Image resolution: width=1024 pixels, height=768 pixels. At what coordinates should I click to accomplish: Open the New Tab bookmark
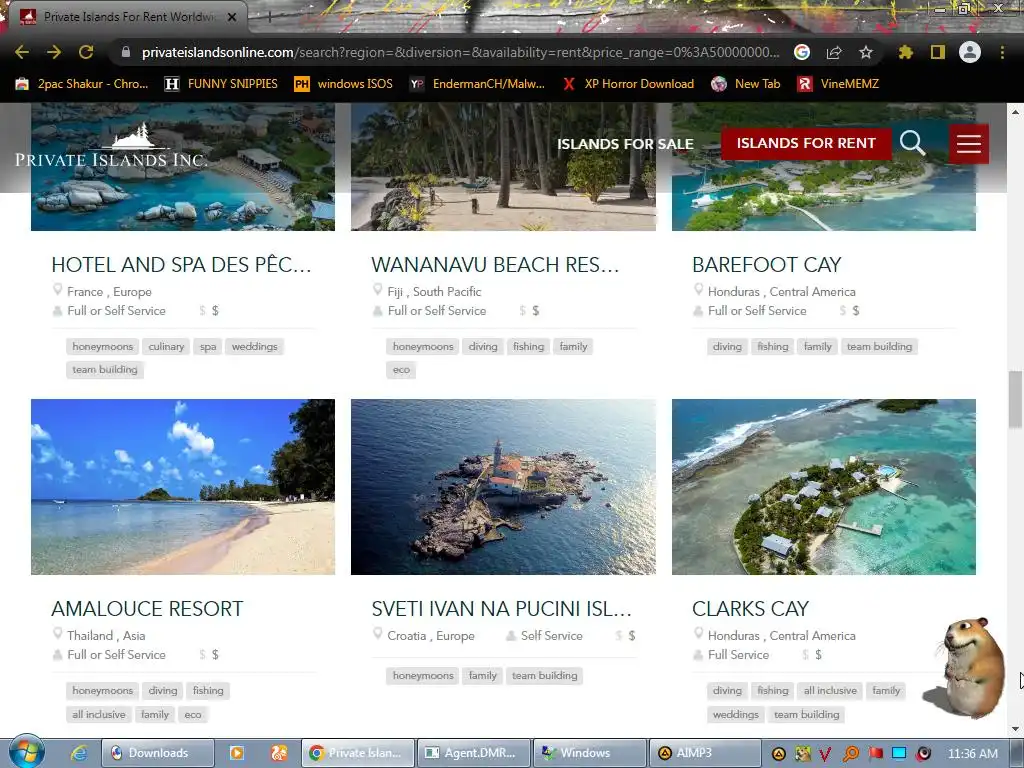[x=746, y=84]
